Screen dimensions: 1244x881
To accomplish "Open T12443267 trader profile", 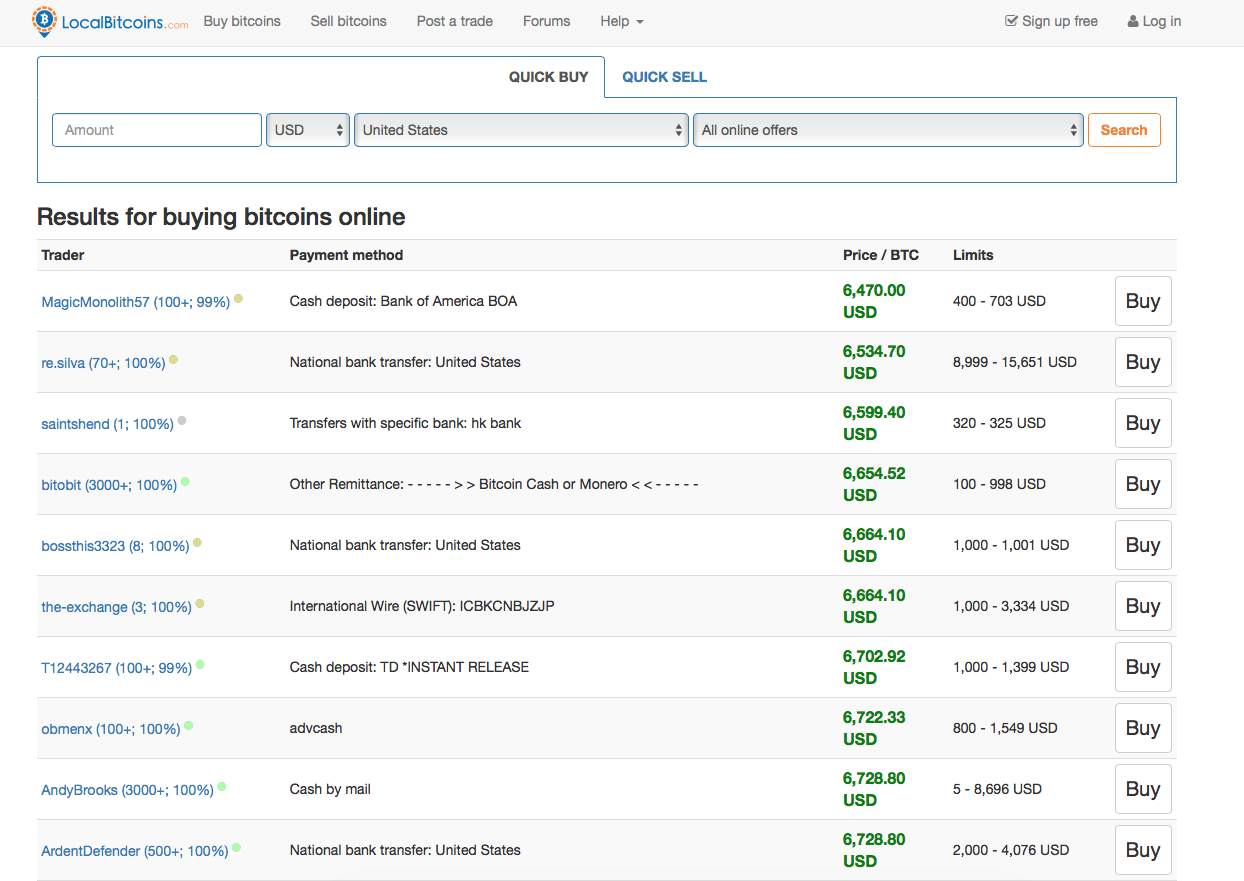I will point(116,668).
